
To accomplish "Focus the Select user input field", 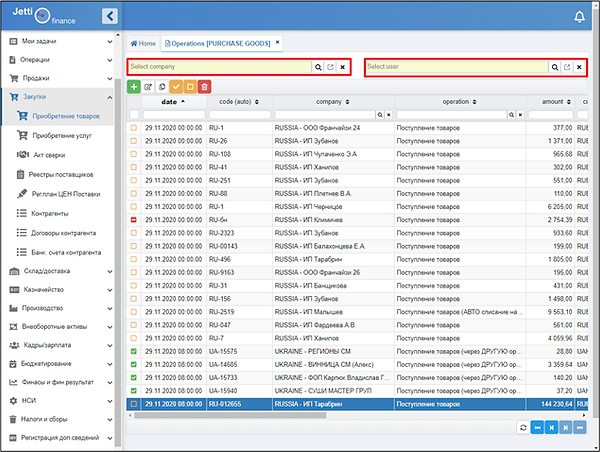I will [x=457, y=67].
